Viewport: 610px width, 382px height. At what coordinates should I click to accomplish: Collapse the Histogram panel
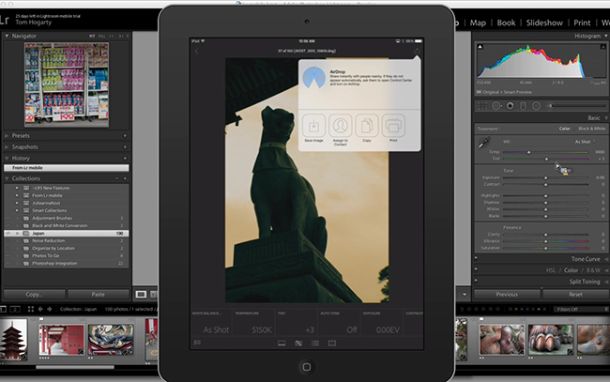(x=606, y=36)
